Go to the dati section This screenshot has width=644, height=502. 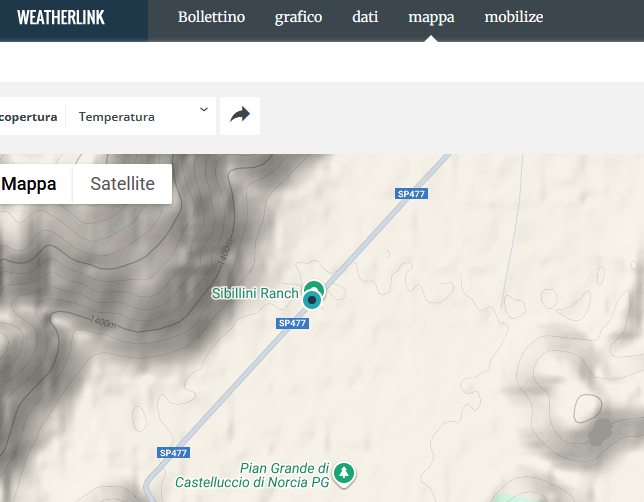pos(365,17)
